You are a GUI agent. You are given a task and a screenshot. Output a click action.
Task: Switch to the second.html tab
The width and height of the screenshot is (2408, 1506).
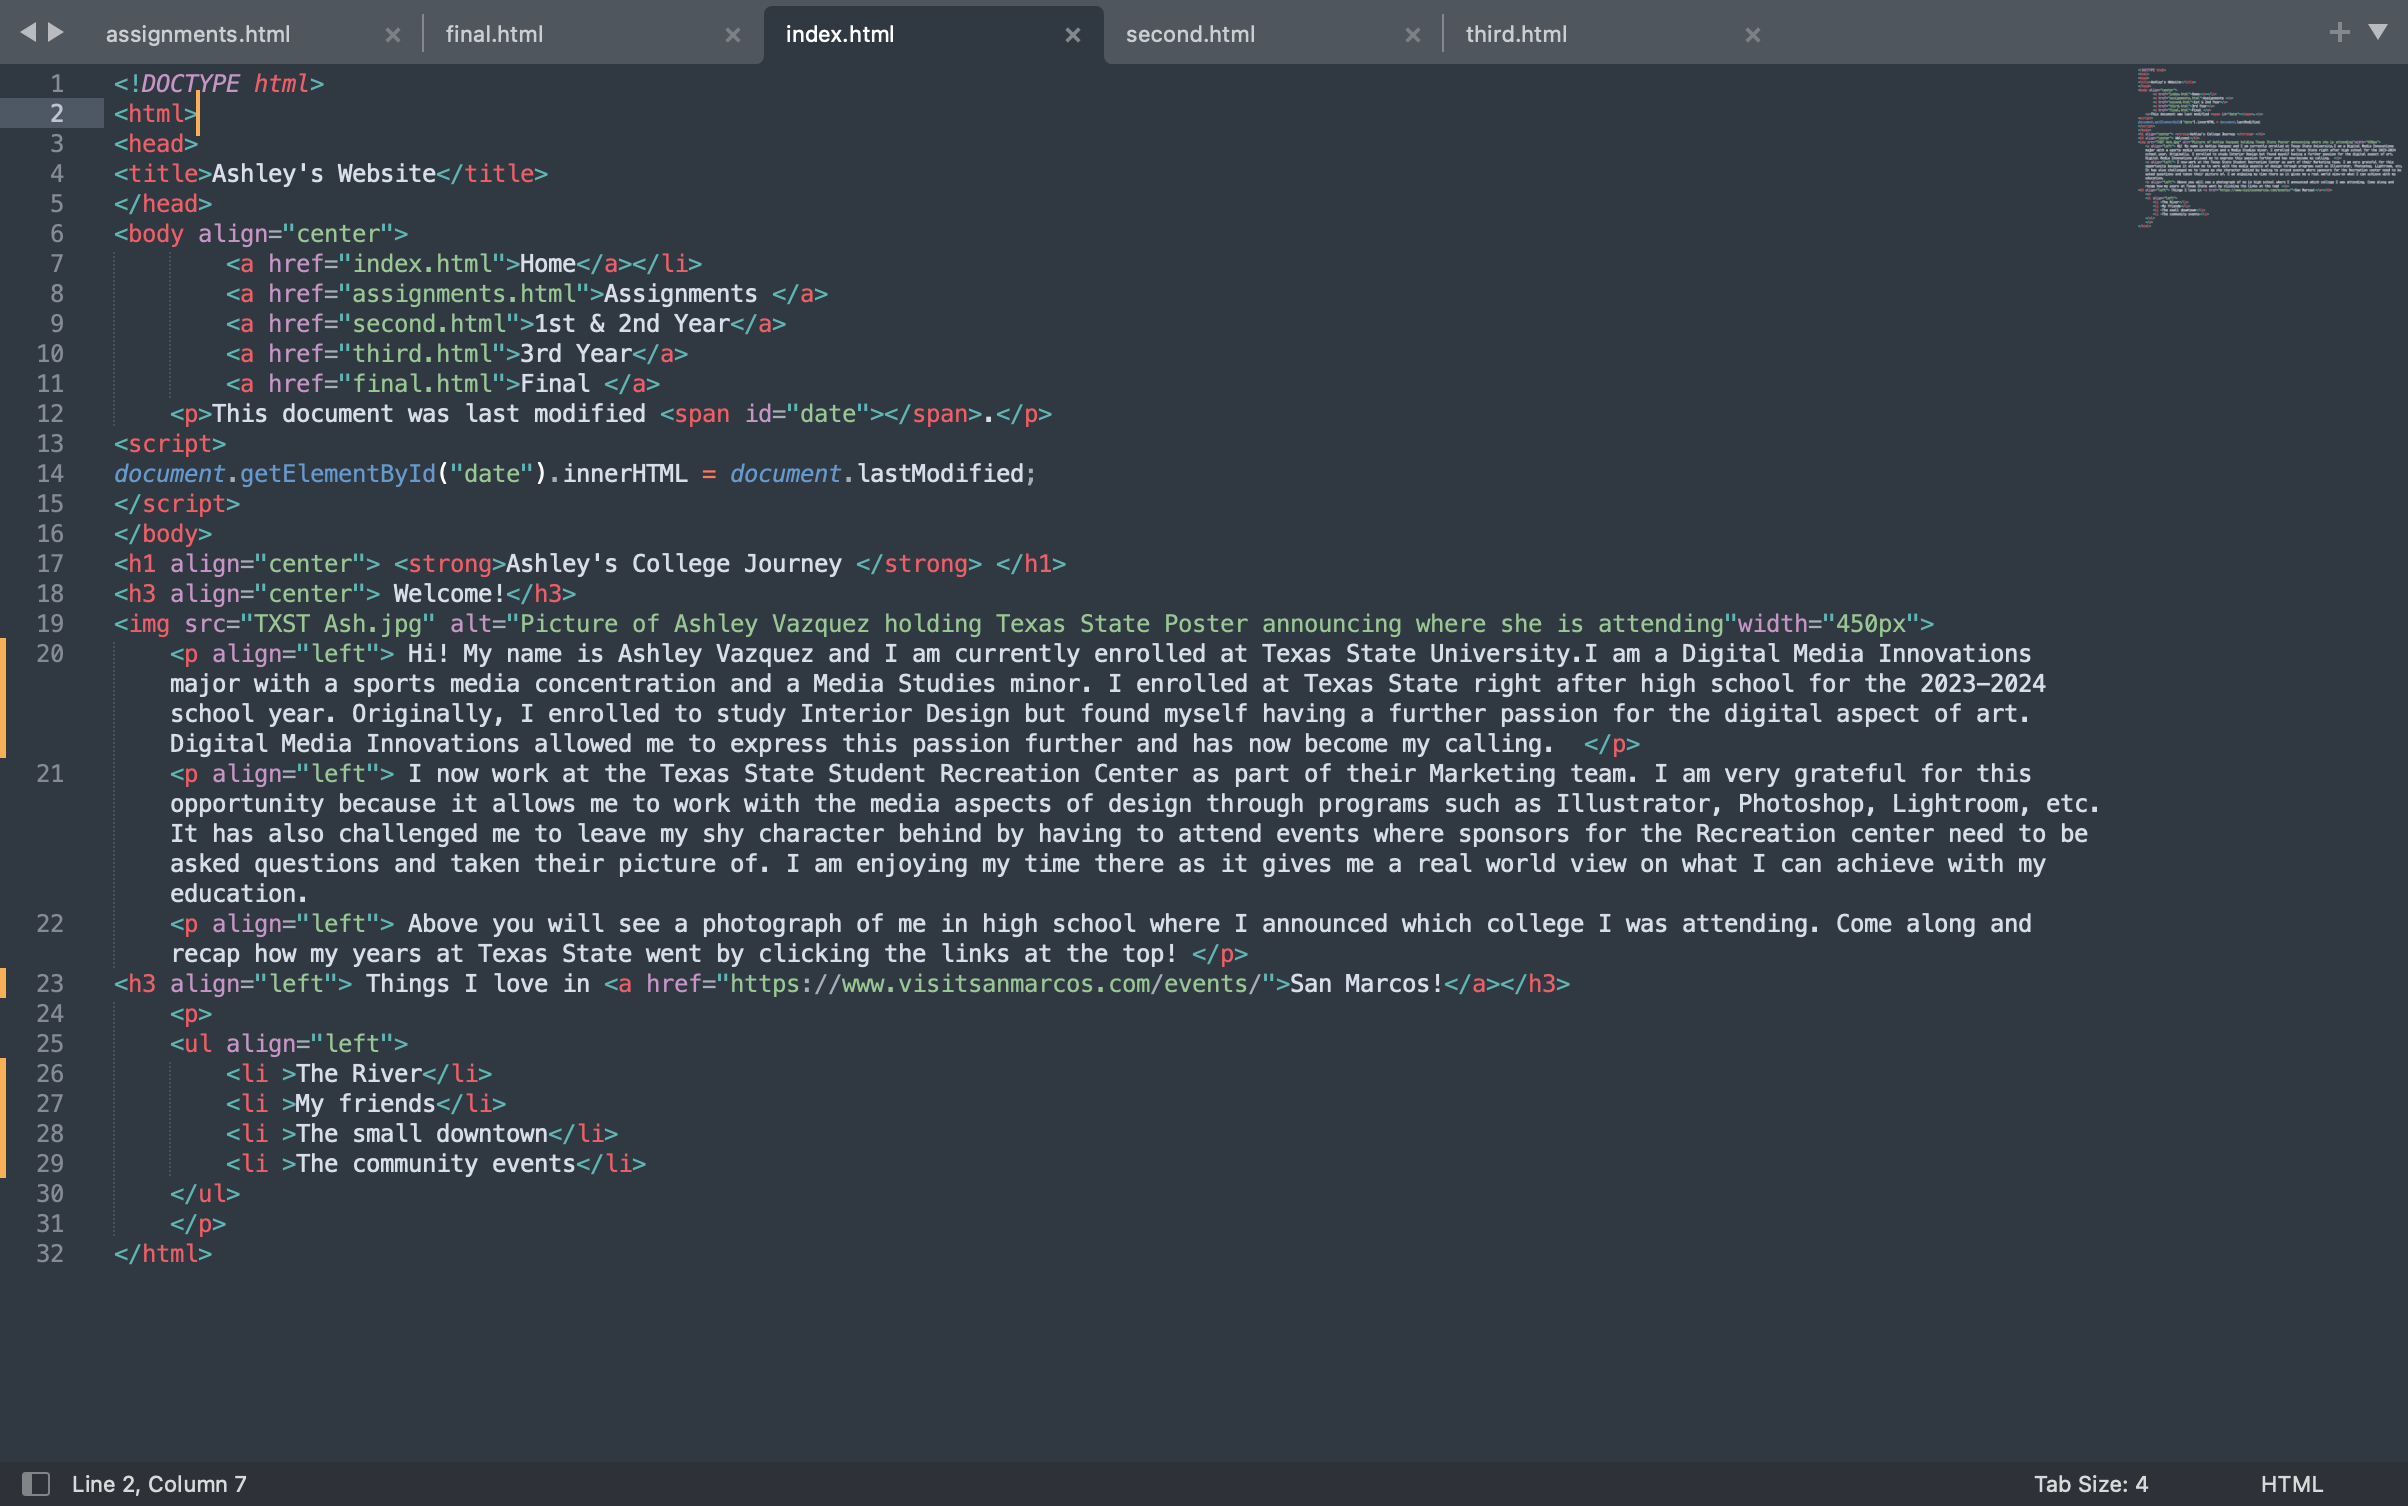pos(1190,34)
